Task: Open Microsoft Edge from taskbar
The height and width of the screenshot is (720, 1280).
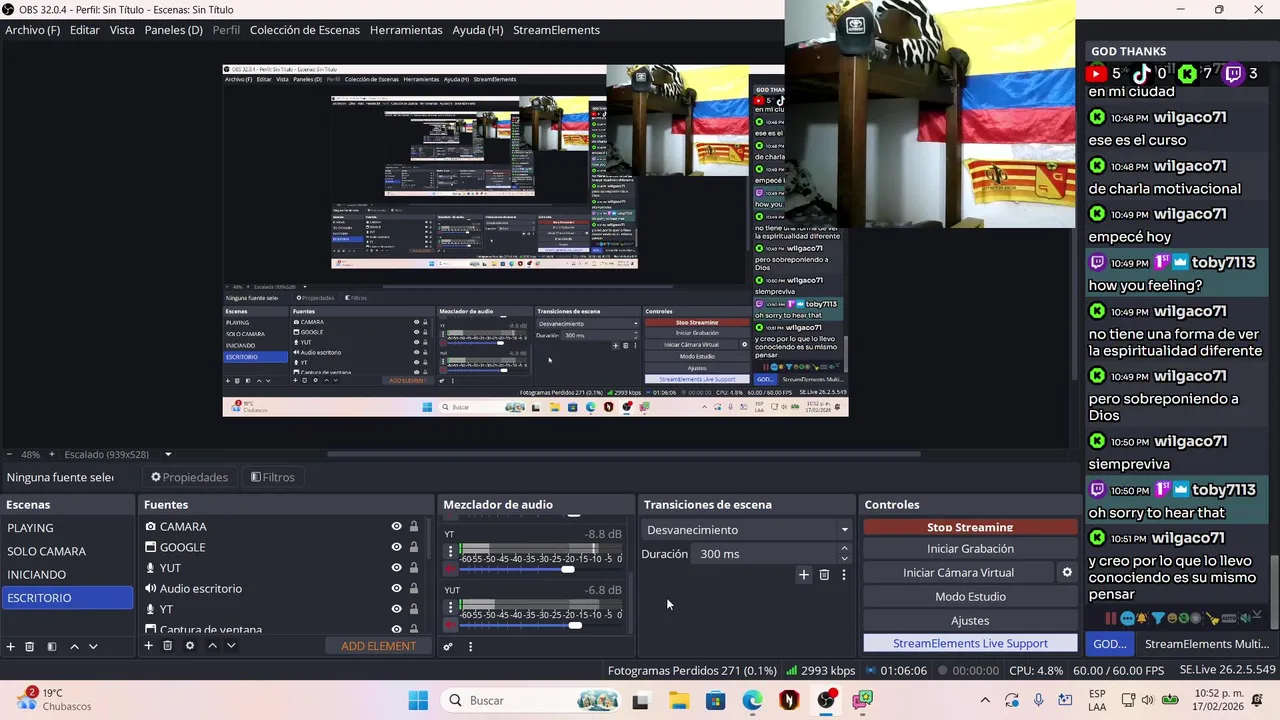Action: point(752,700)
